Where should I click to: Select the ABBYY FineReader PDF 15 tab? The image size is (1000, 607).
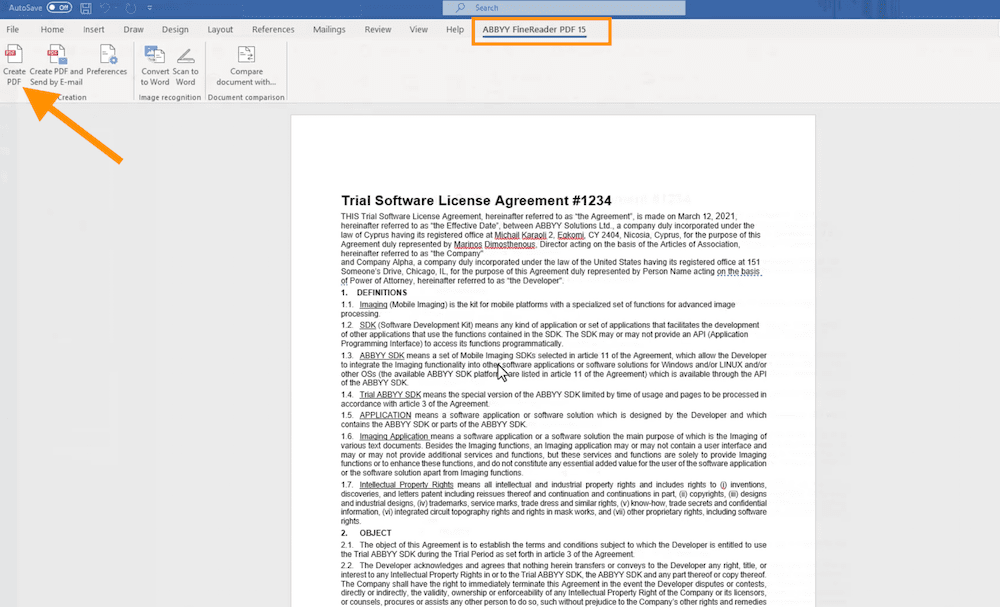pyautogui.click(x=534, y=29)
